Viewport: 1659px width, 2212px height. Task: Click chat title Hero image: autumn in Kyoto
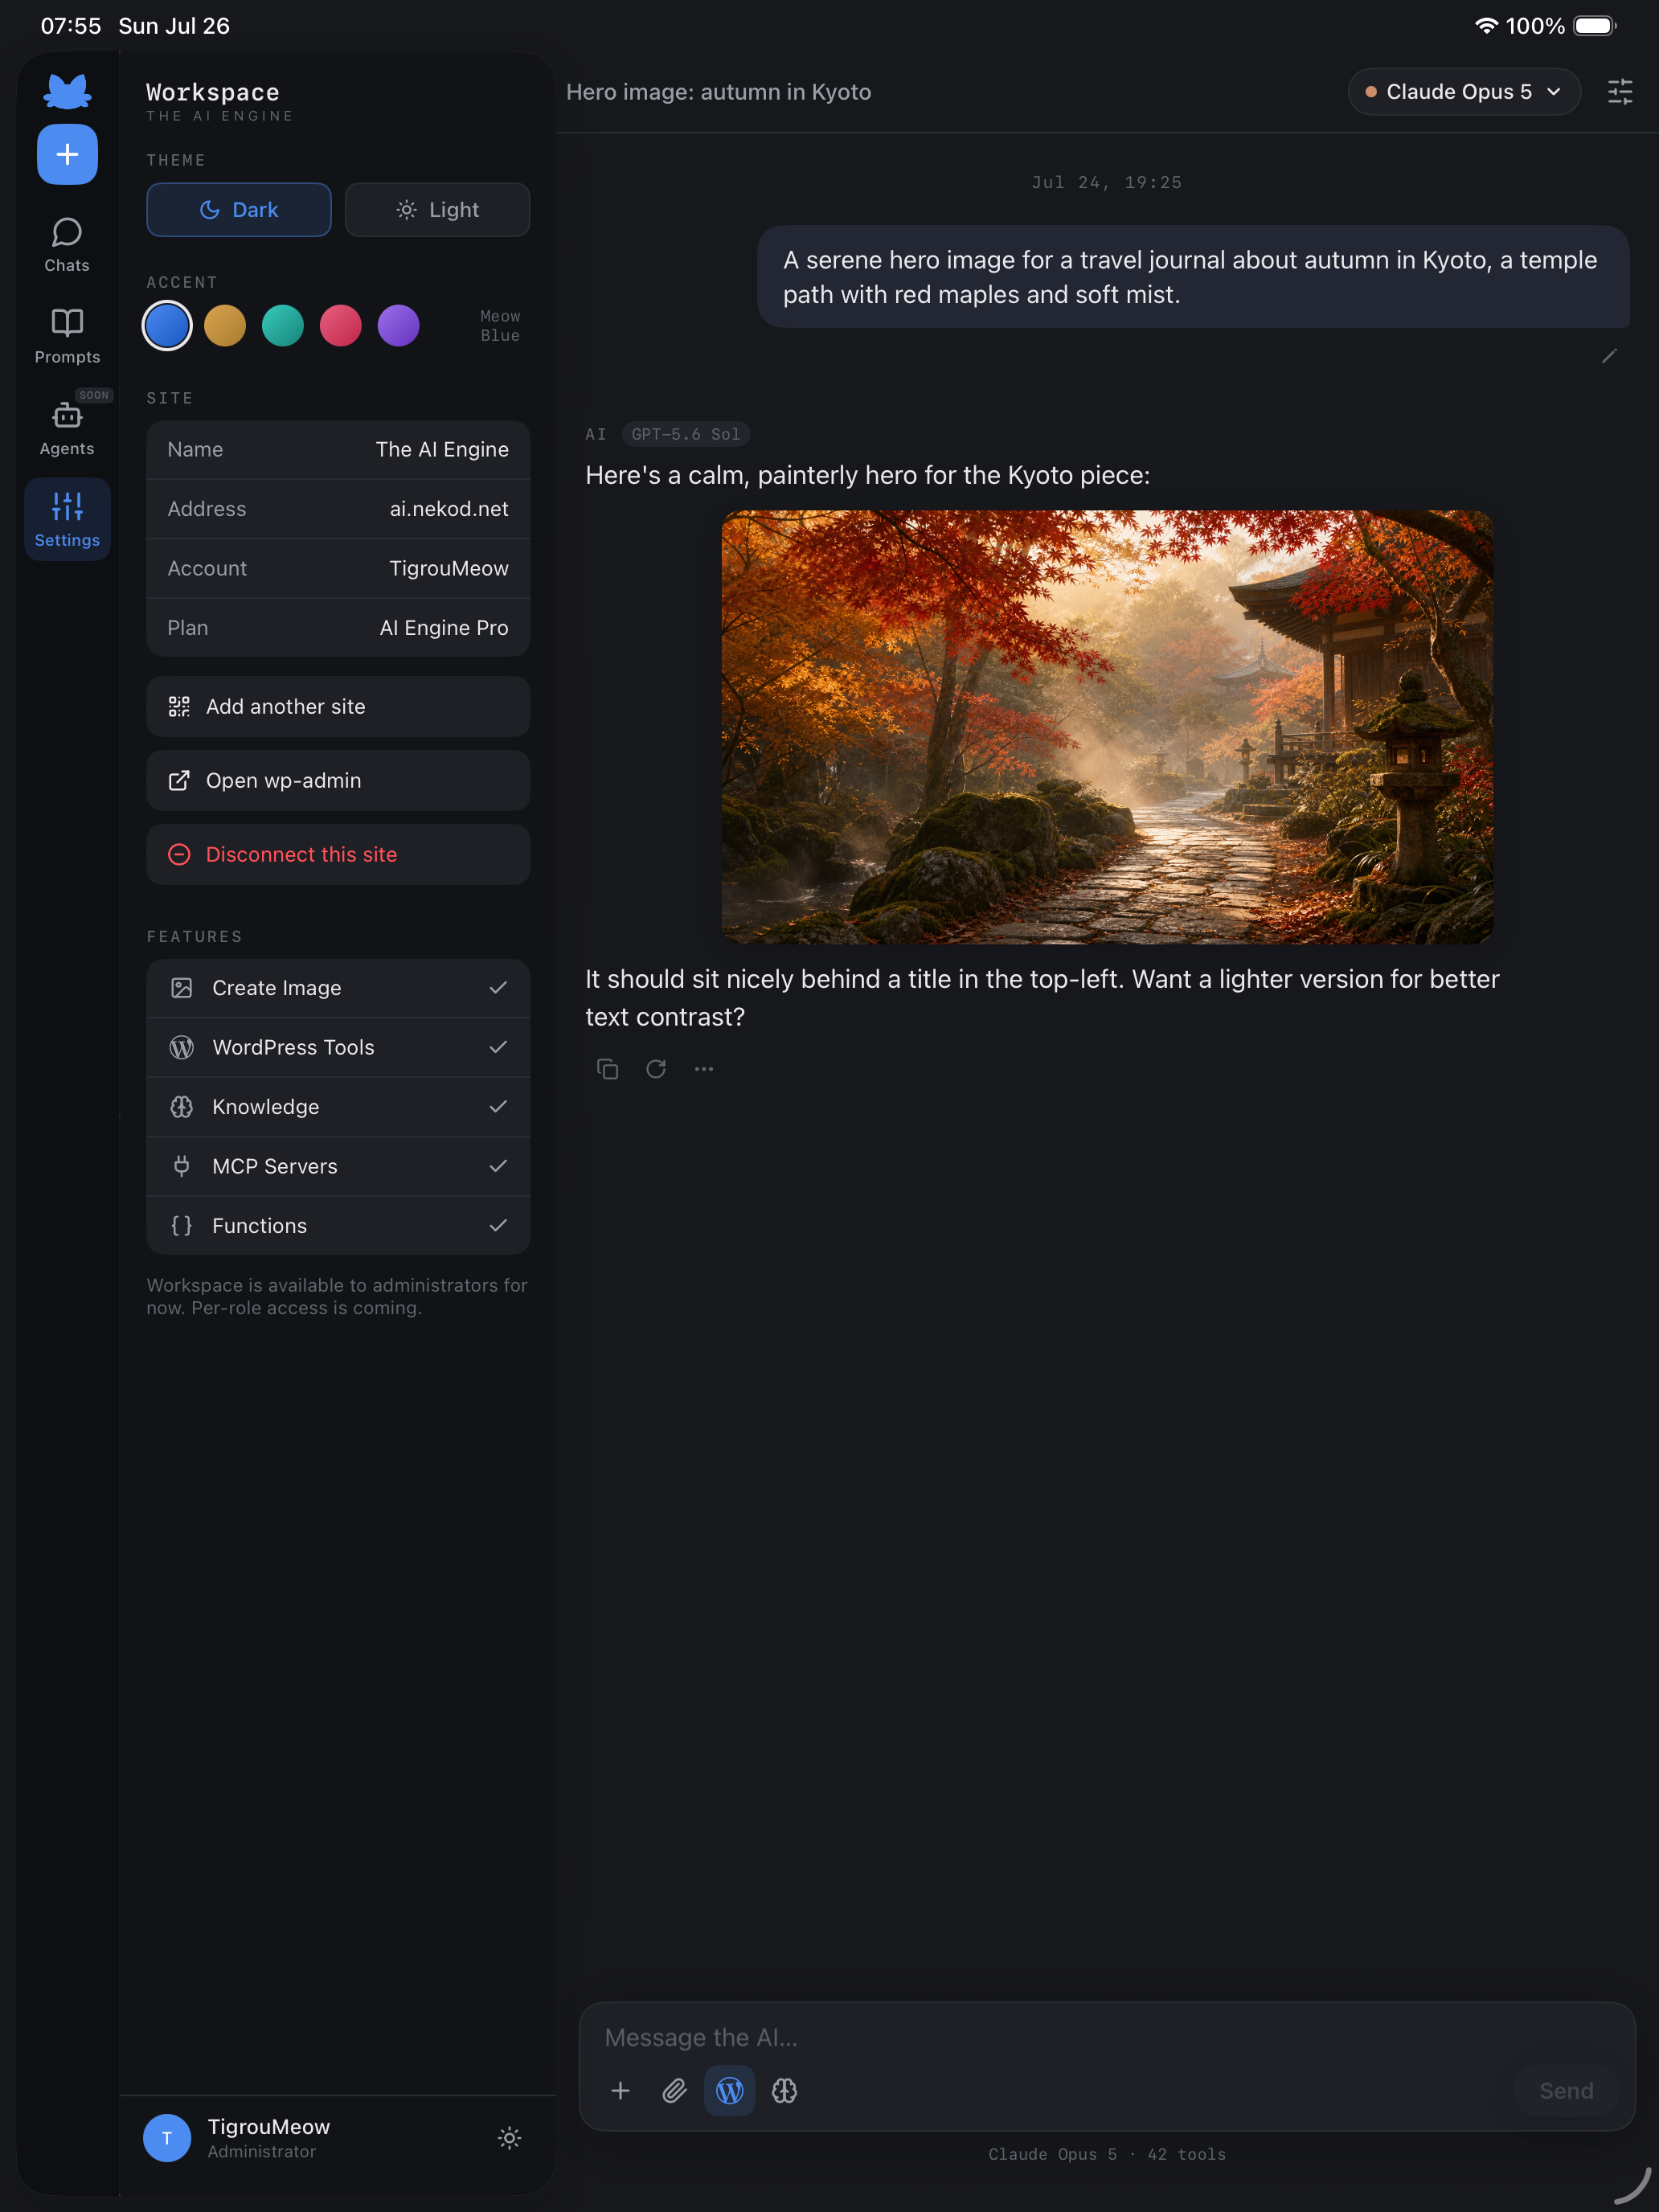click(719, 92)
